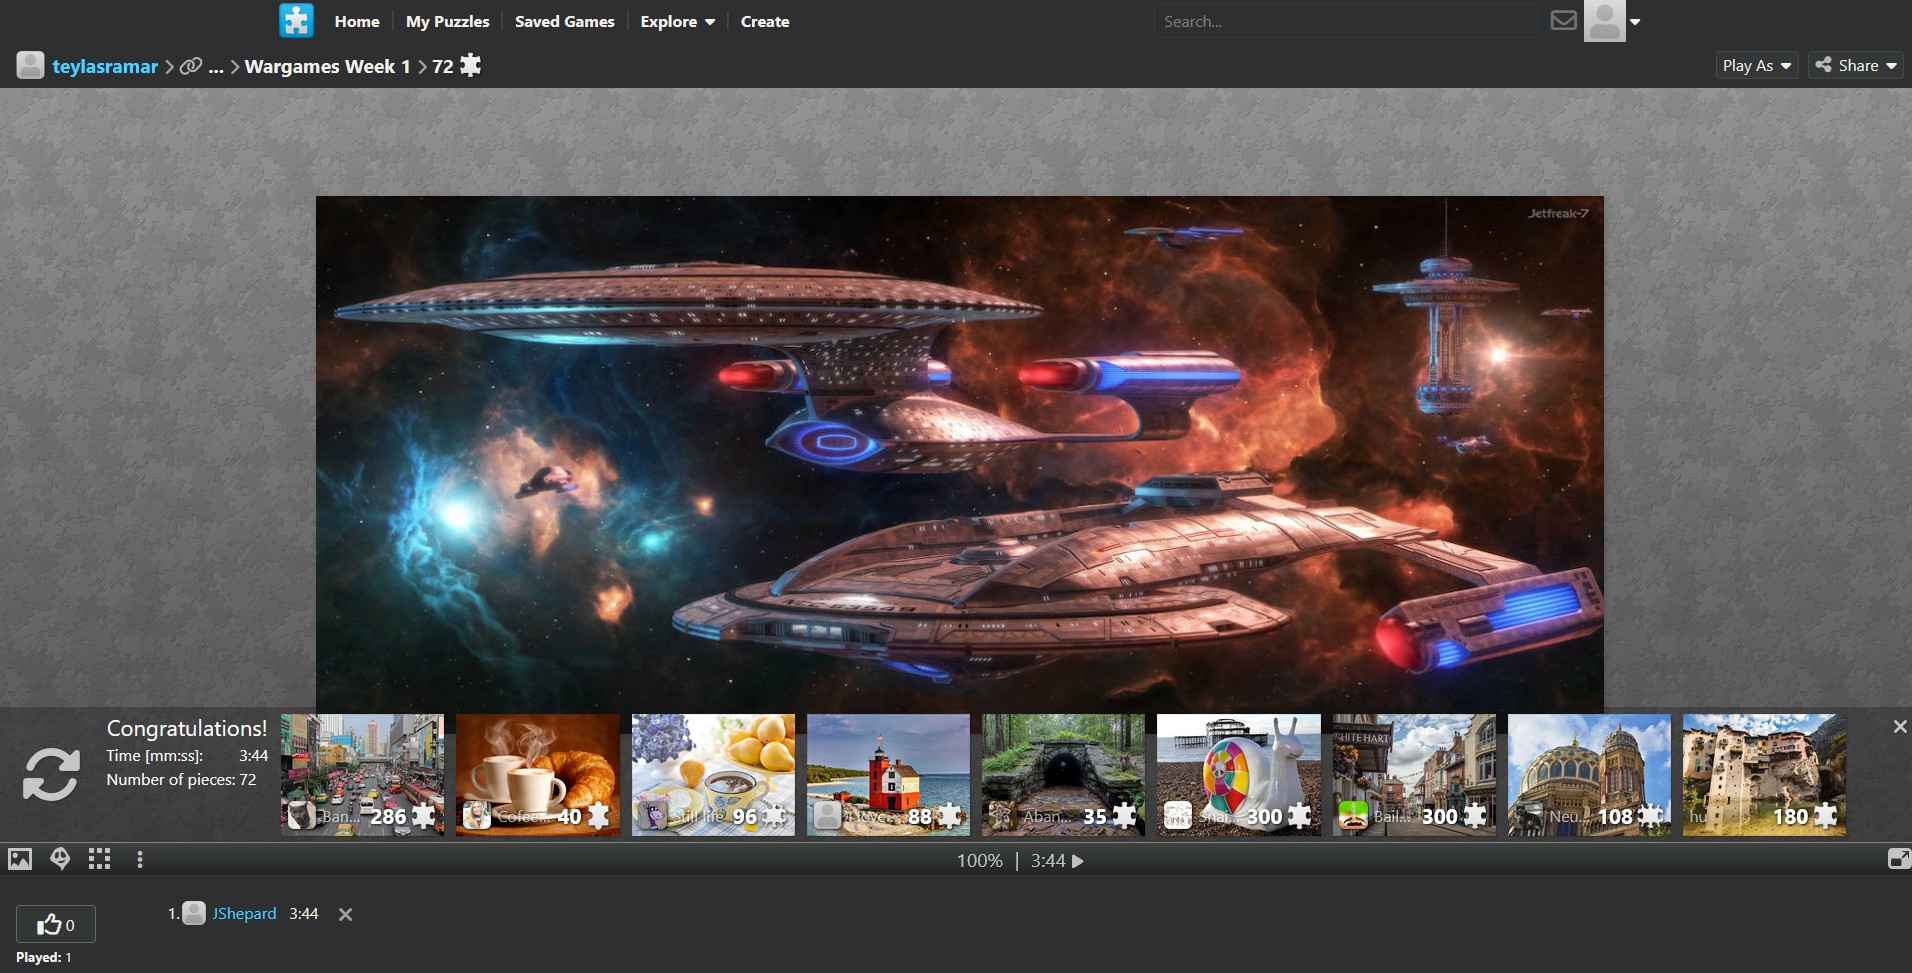Expand the Play As dropdown

1756,66
